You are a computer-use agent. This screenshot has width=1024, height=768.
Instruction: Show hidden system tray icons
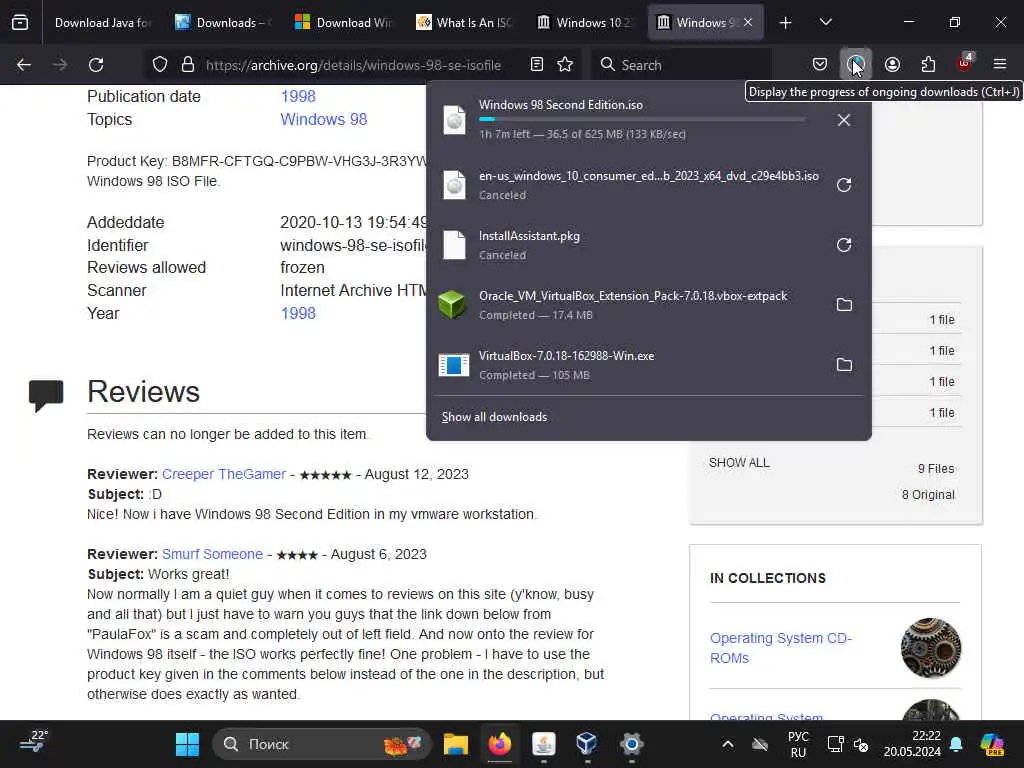728,744
